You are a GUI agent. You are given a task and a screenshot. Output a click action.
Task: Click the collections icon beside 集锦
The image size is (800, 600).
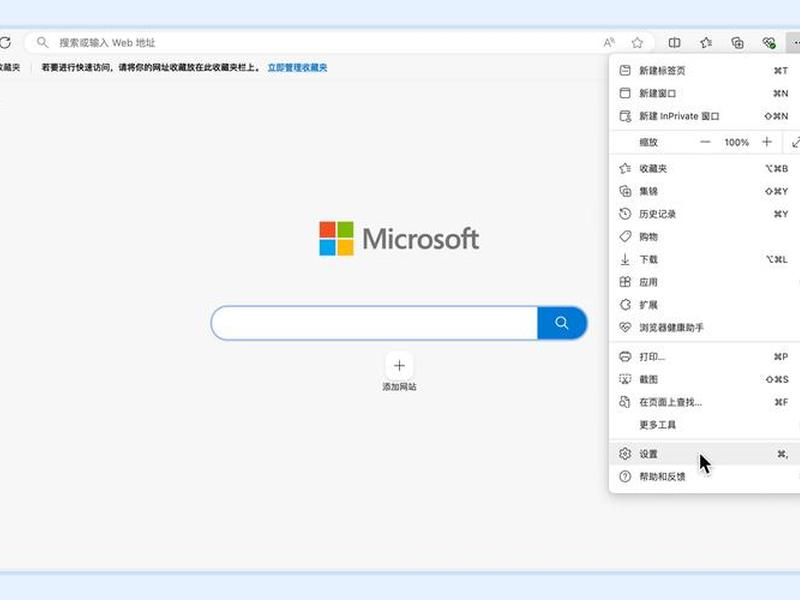click(x=625, y=191)
